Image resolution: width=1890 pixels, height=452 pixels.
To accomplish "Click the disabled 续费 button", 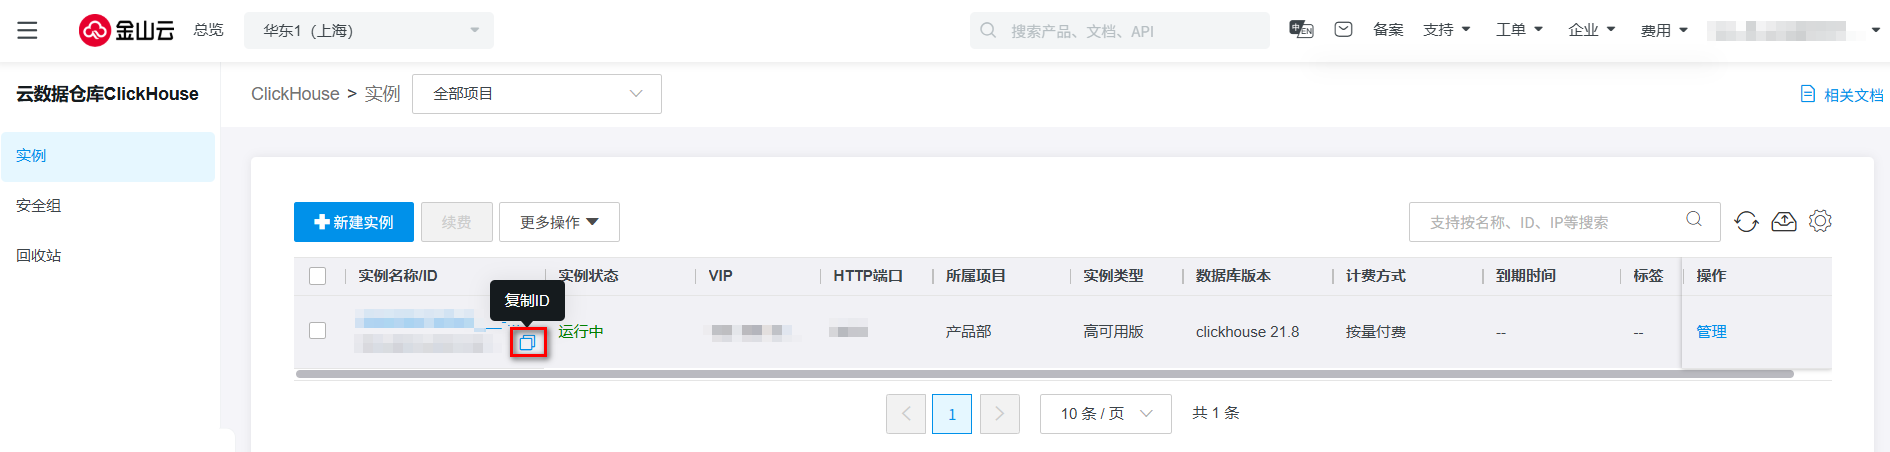I will (x=457, y=222).
